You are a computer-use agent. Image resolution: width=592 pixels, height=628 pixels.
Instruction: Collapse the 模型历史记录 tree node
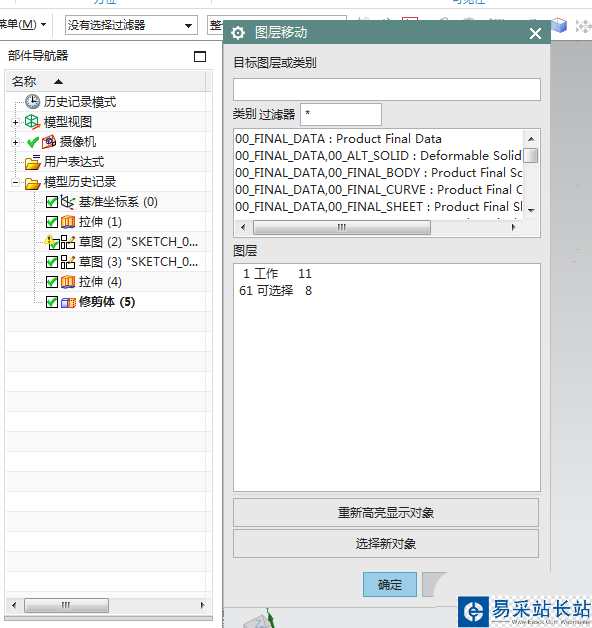click(x=15, y=182)
